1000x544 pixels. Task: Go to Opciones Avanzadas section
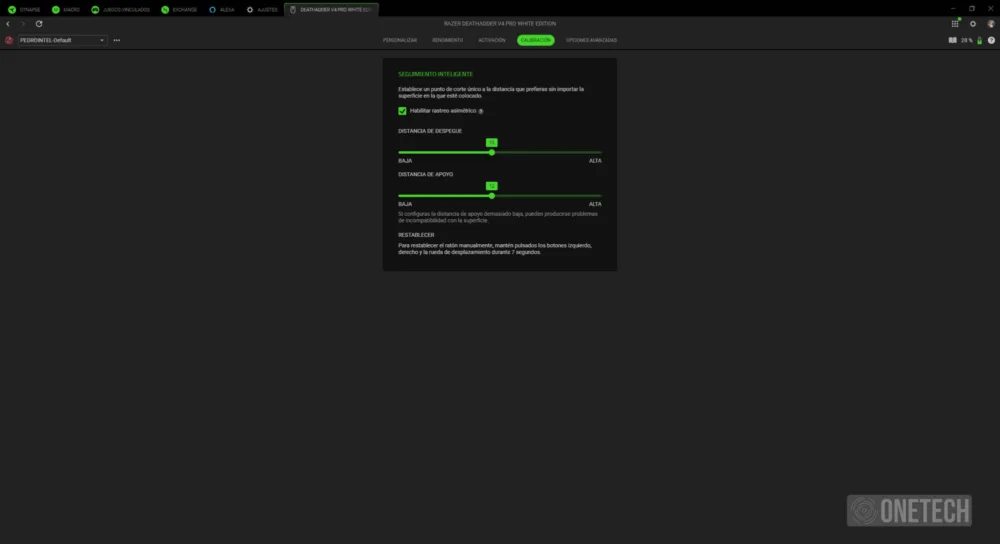pos(591,40)
